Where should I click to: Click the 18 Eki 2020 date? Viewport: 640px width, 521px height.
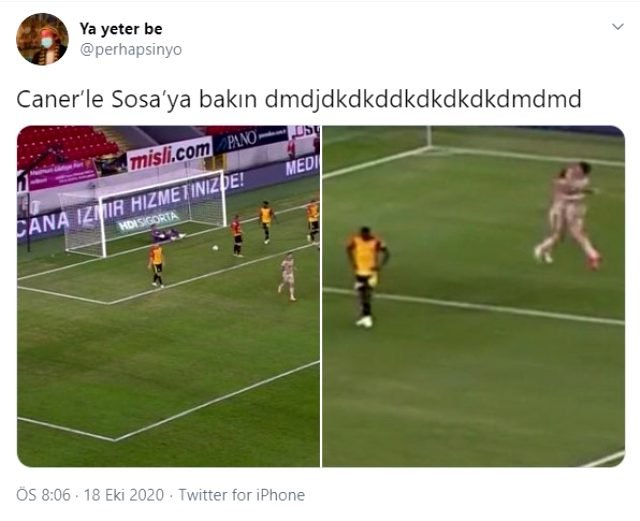point(124,495)
